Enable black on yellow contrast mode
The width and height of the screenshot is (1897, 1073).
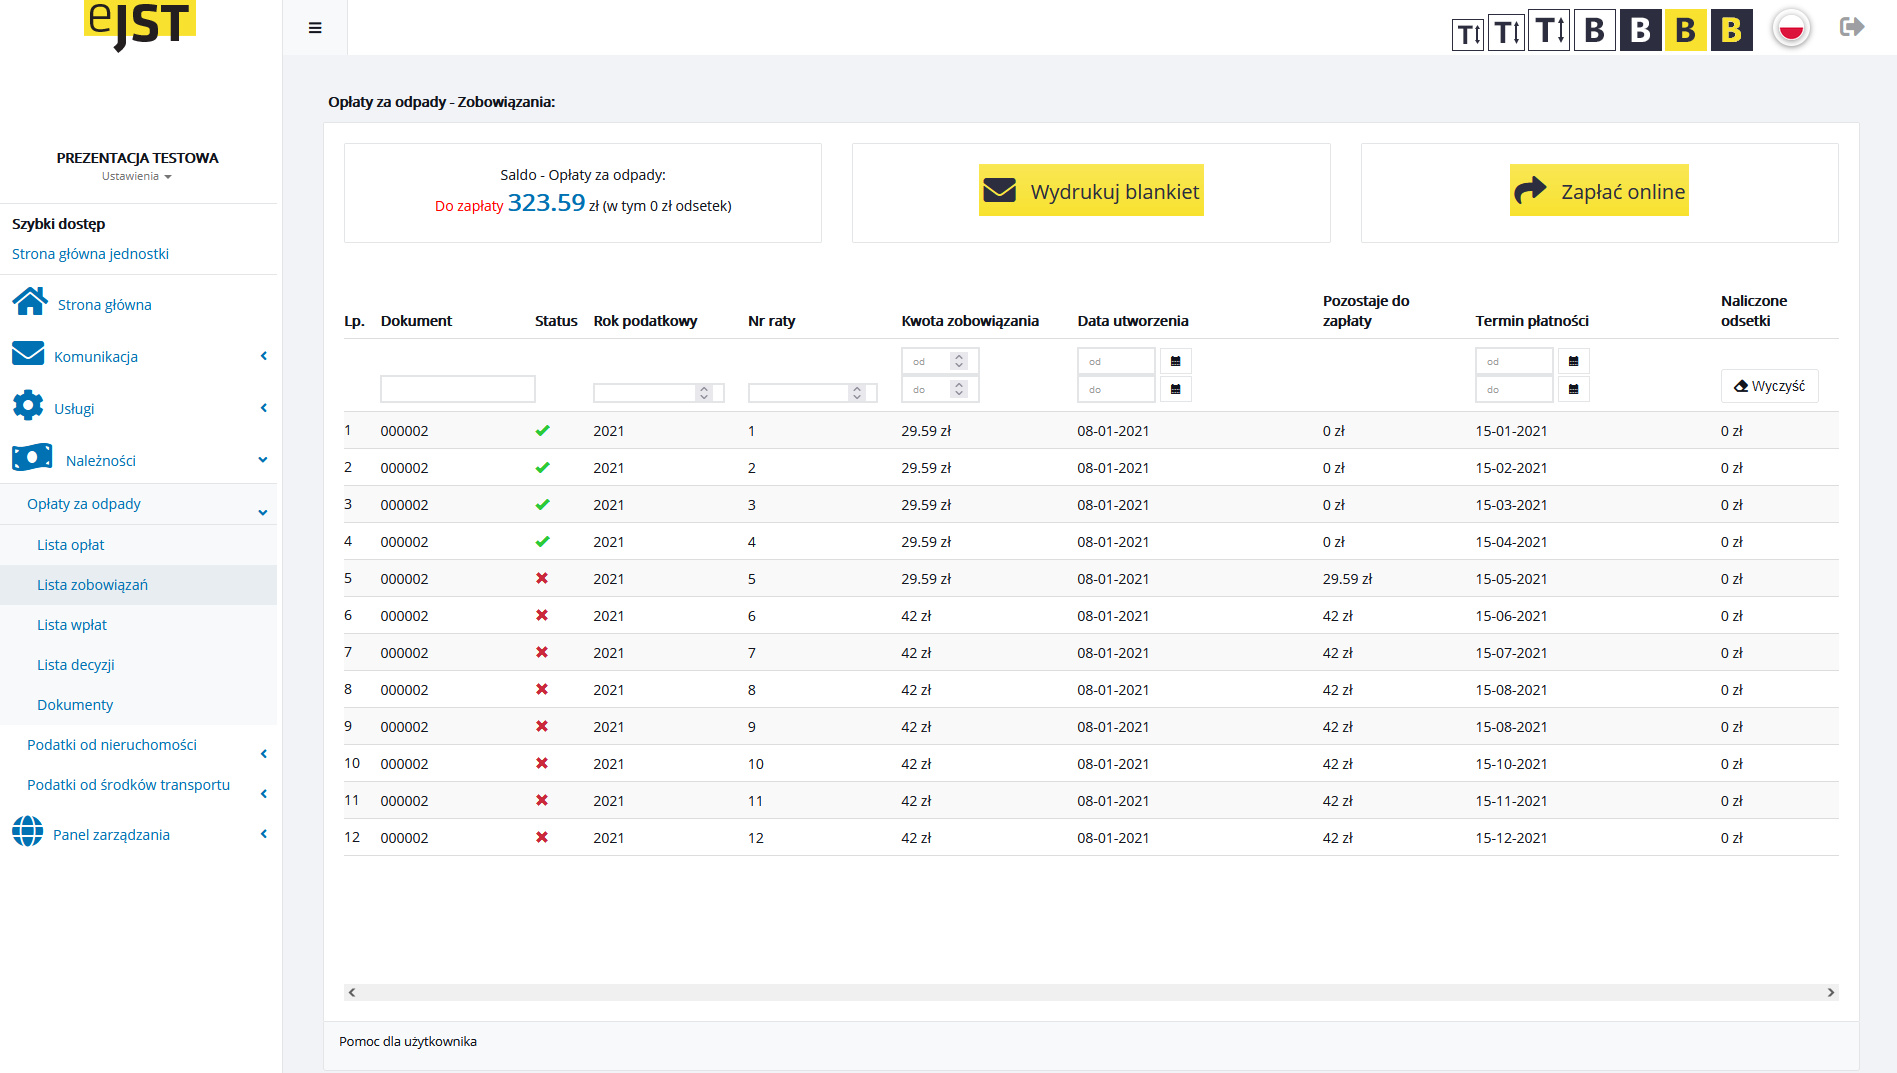pos(1685,31)
